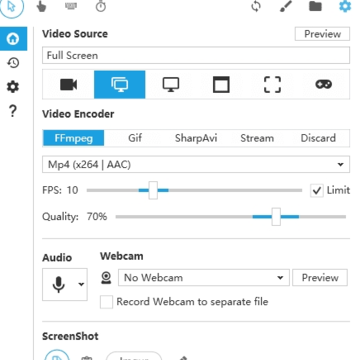The image size is (360, 360).
Task: Open settings gear in sidebar
Action: [x=13, y=87]
